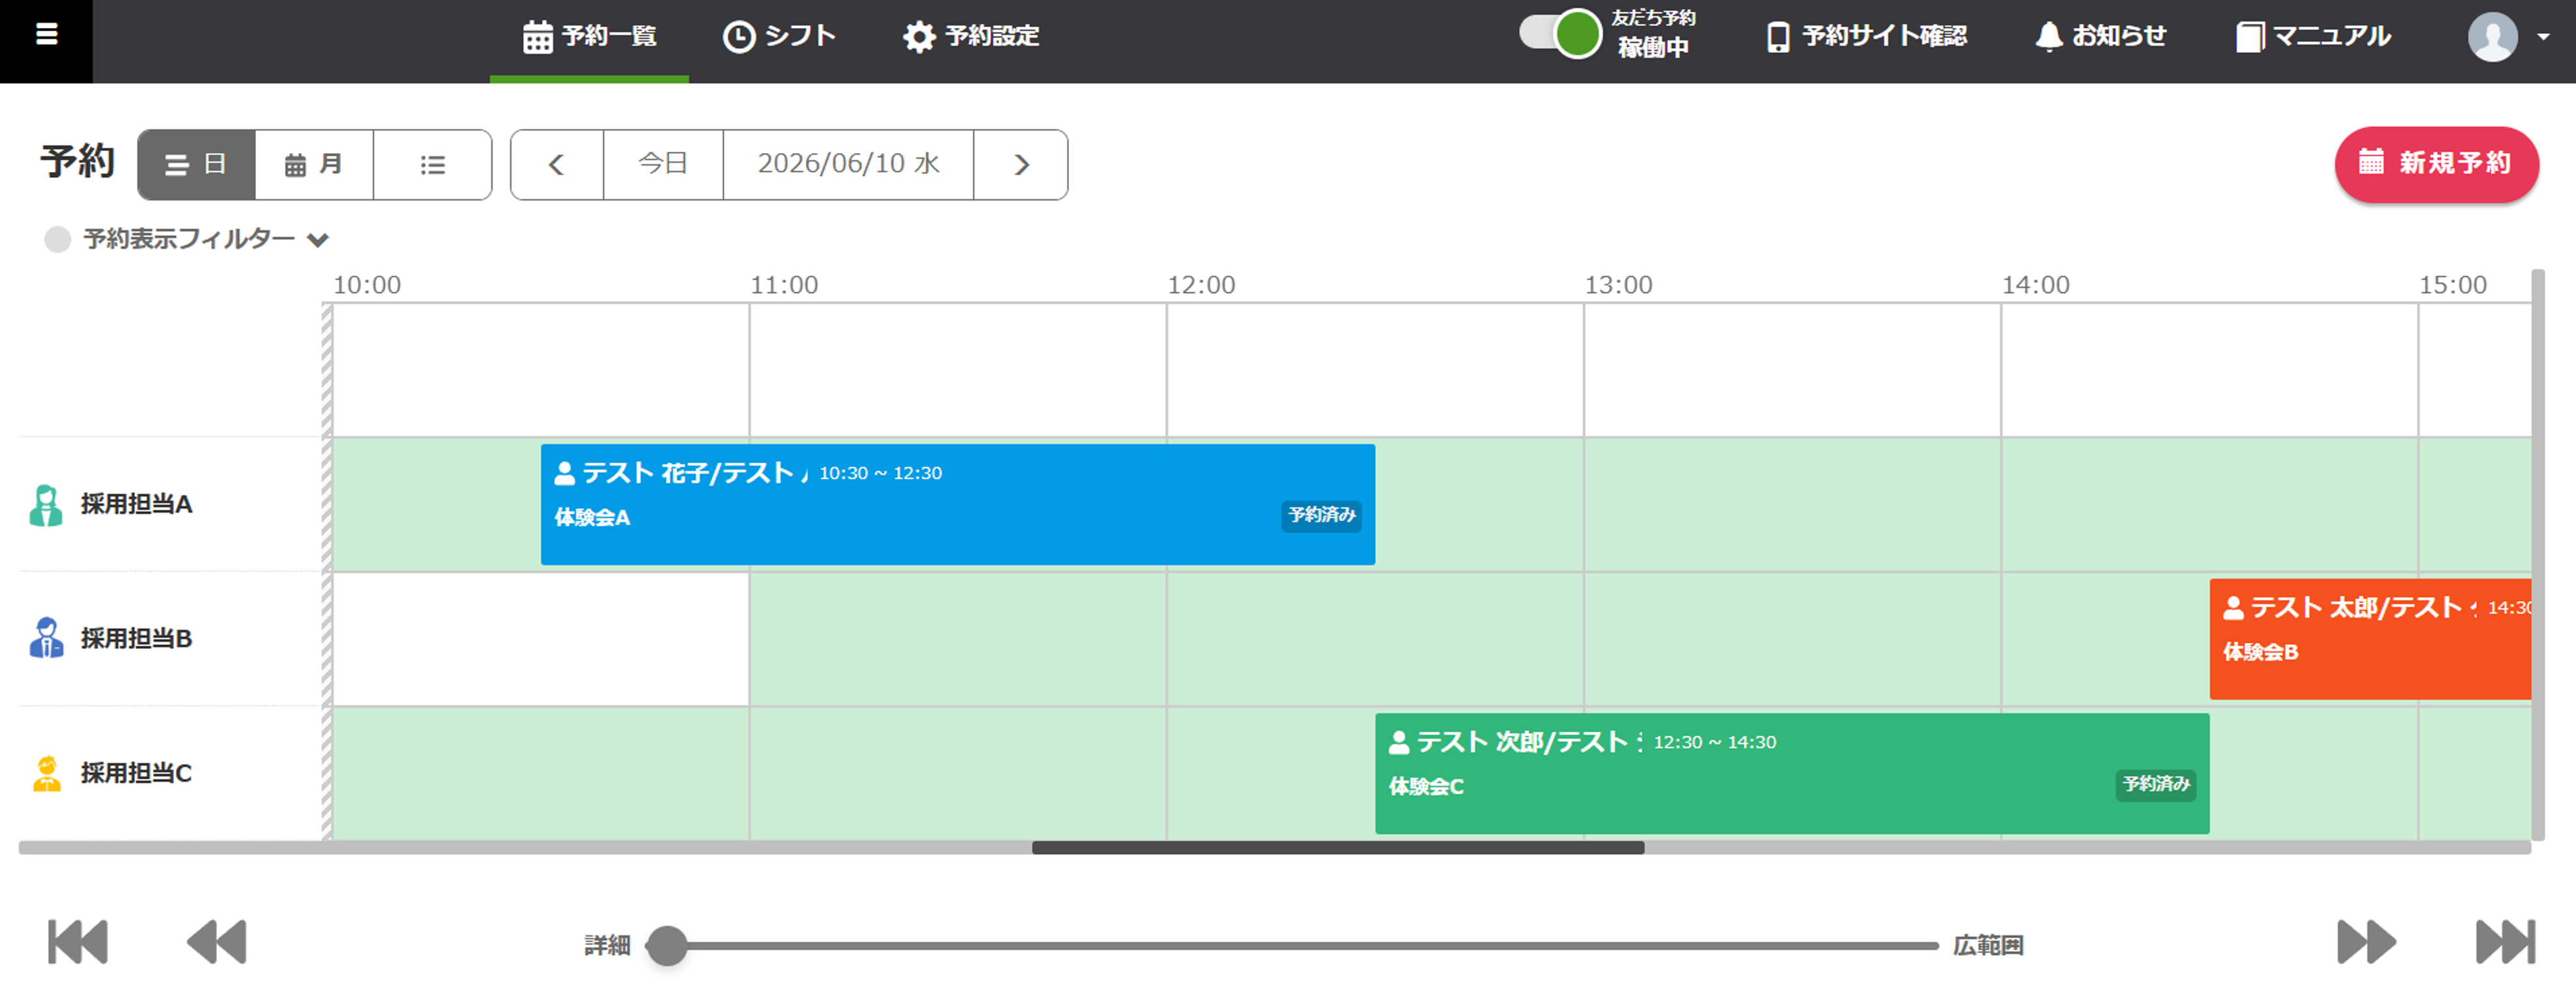Click the vertical scrollbar of schedule

[2537, 555]
